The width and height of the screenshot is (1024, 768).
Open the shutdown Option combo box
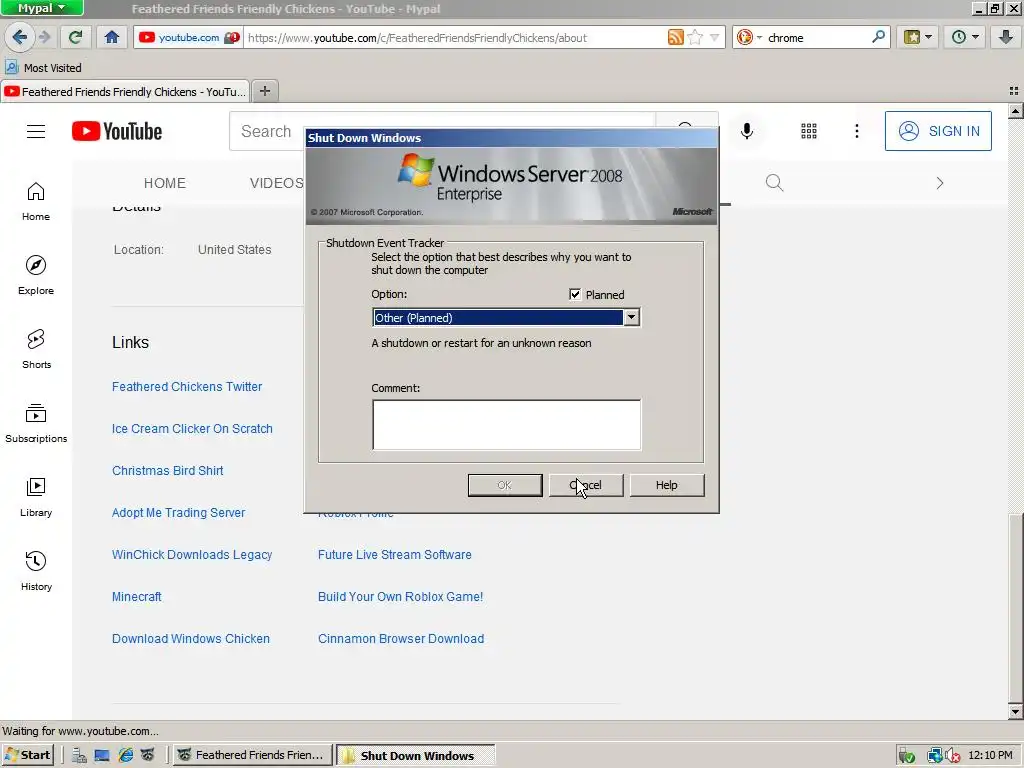(x=506, y=317)
